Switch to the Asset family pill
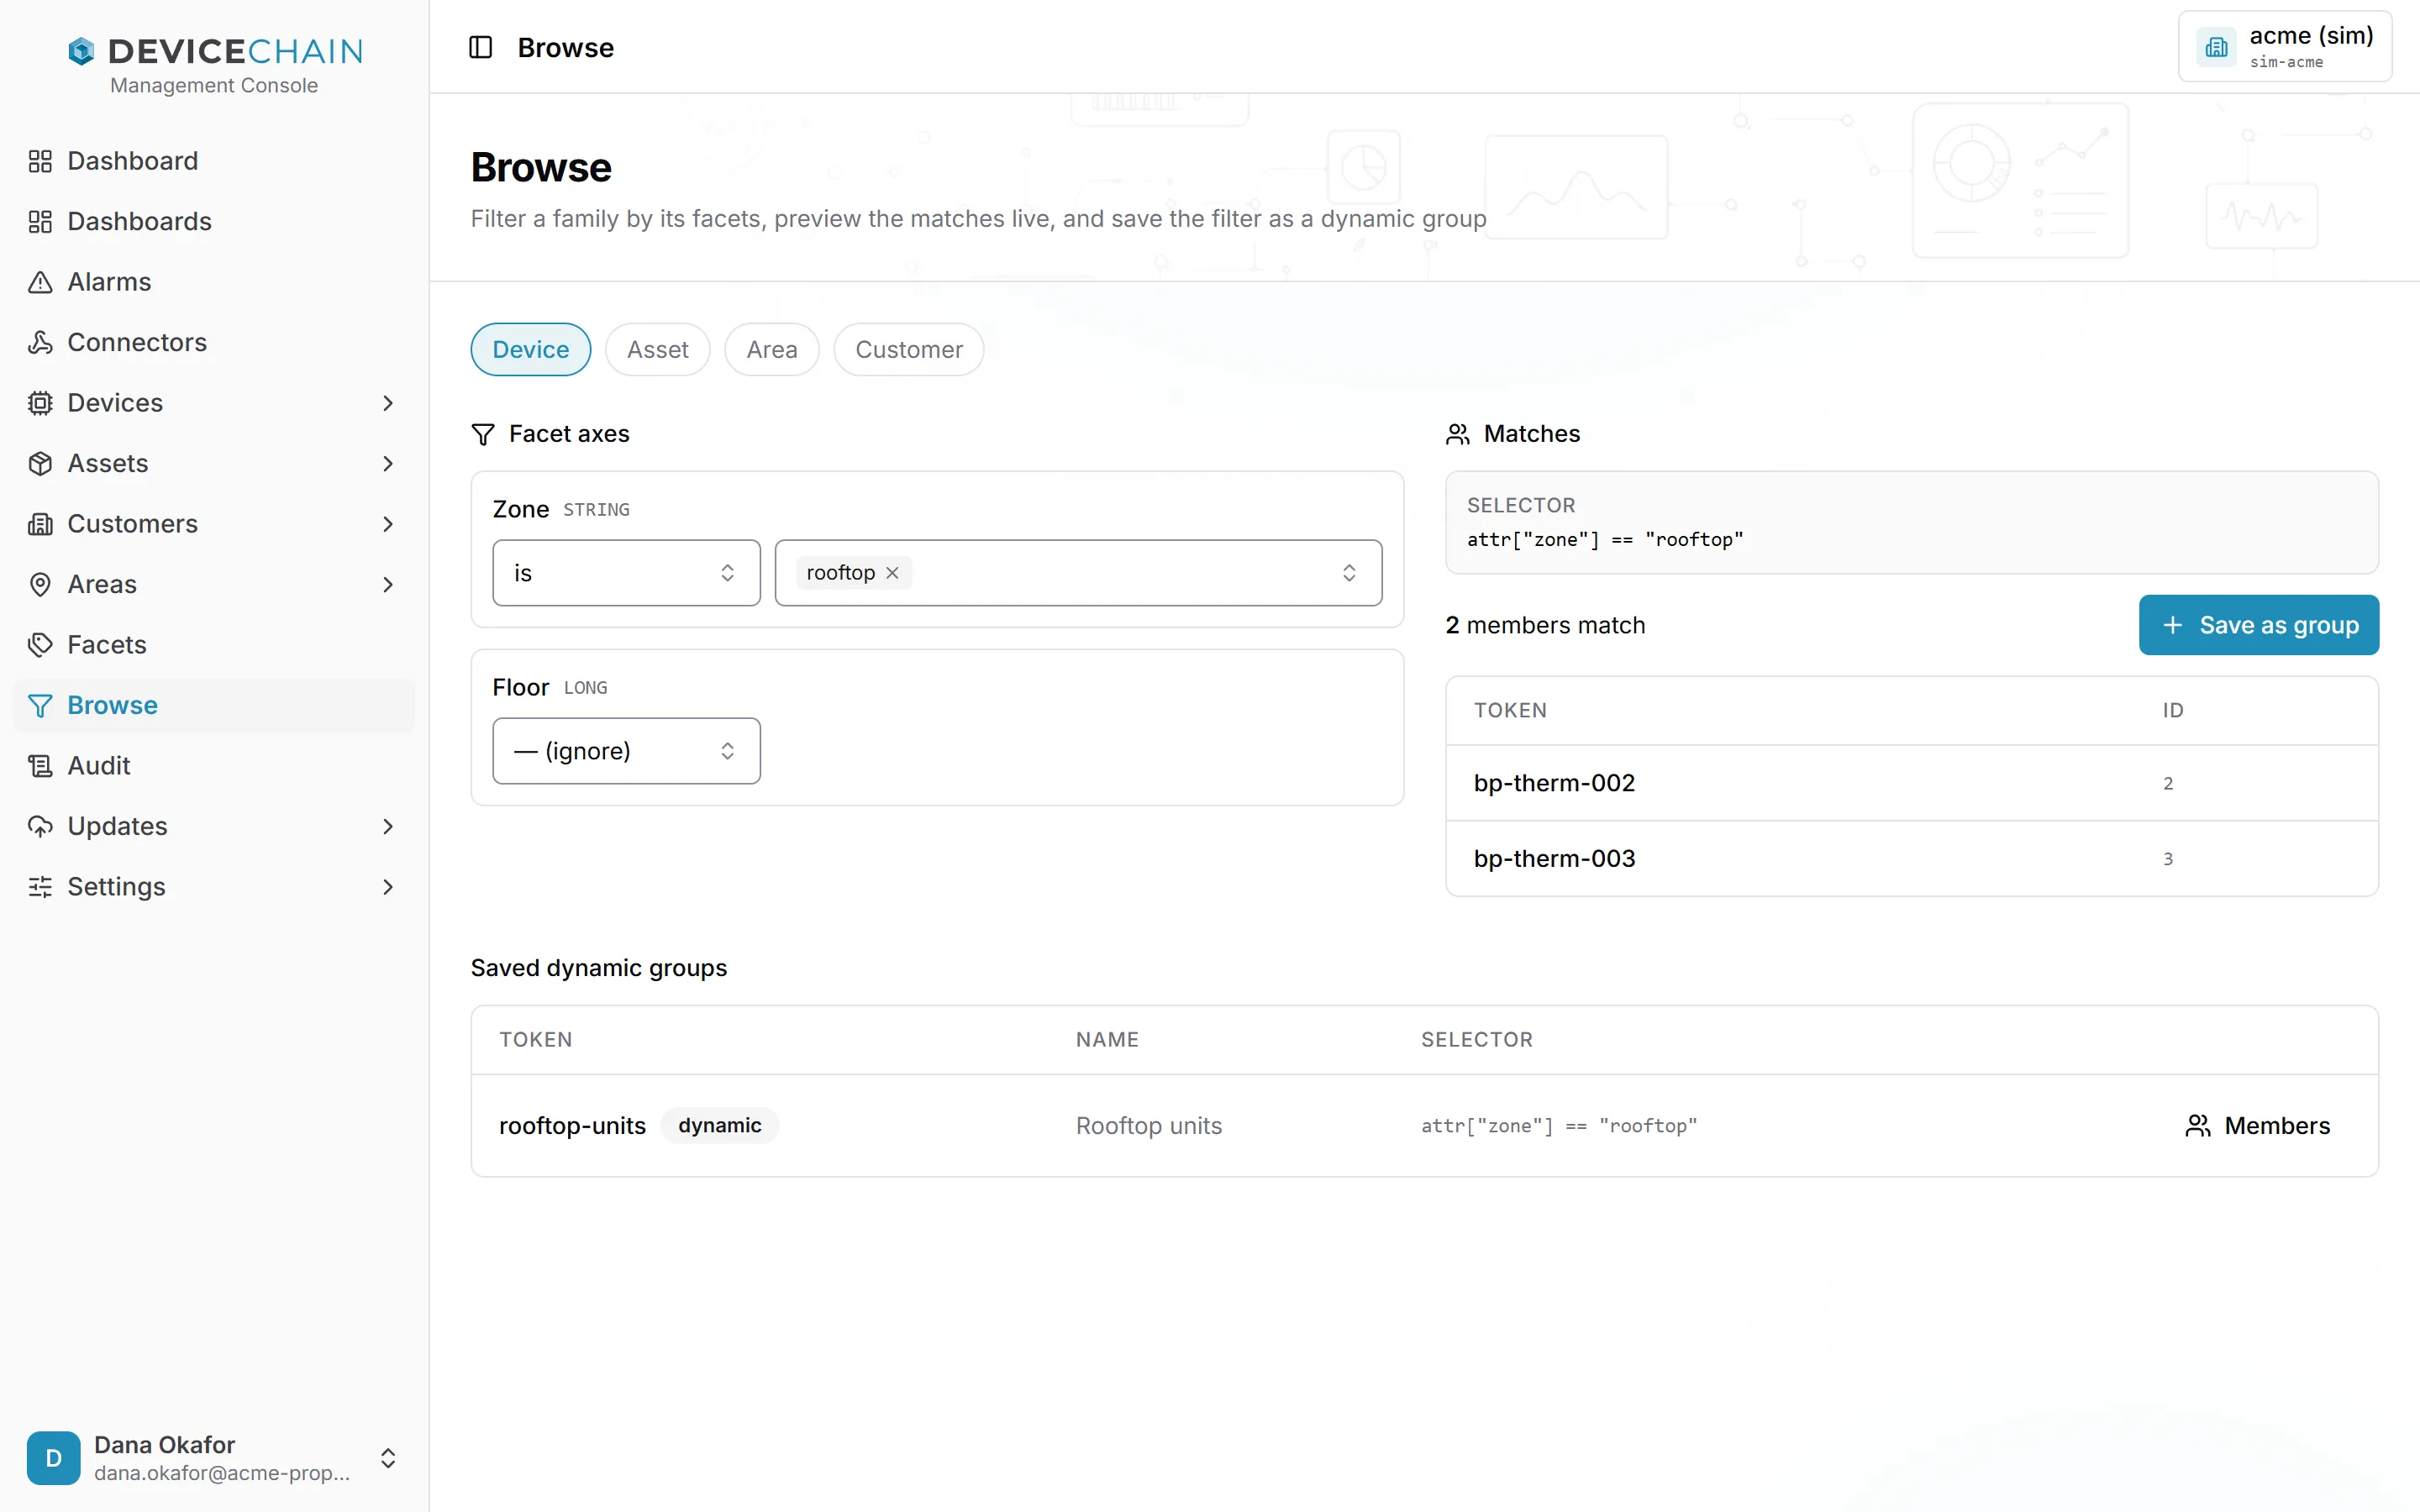This screenshot has height=1512, width=2420. pyautogui.click(x=657, y=349)
